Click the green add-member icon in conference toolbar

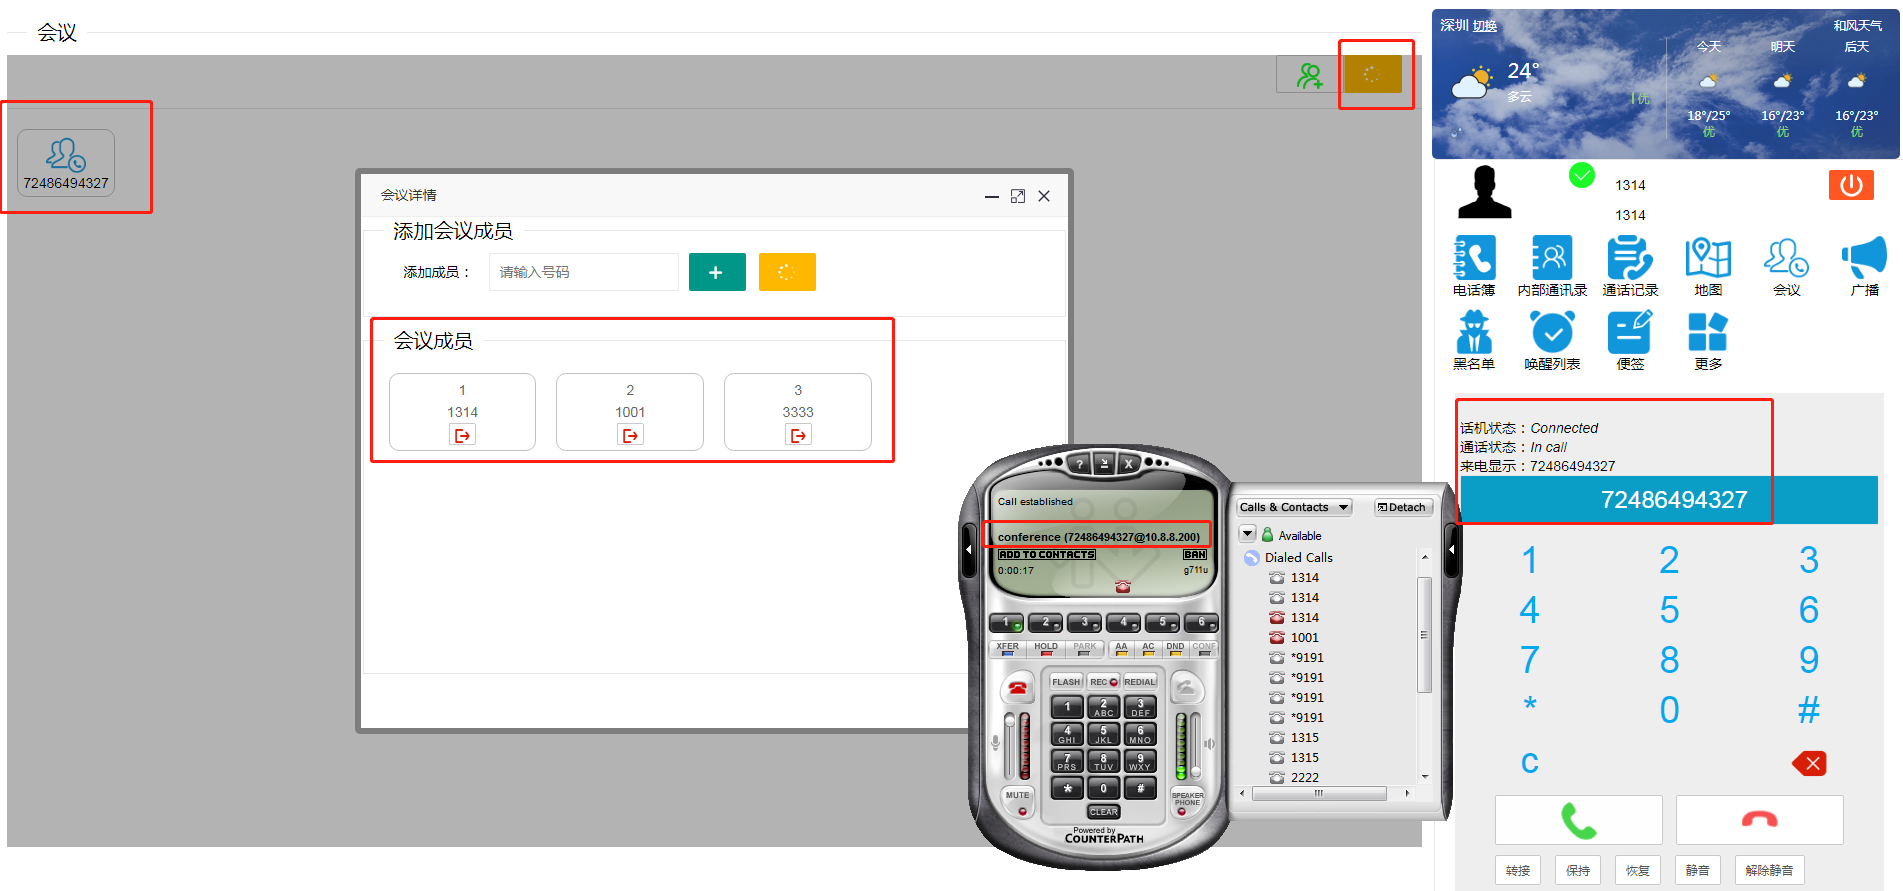click(x=1309, y=75)
